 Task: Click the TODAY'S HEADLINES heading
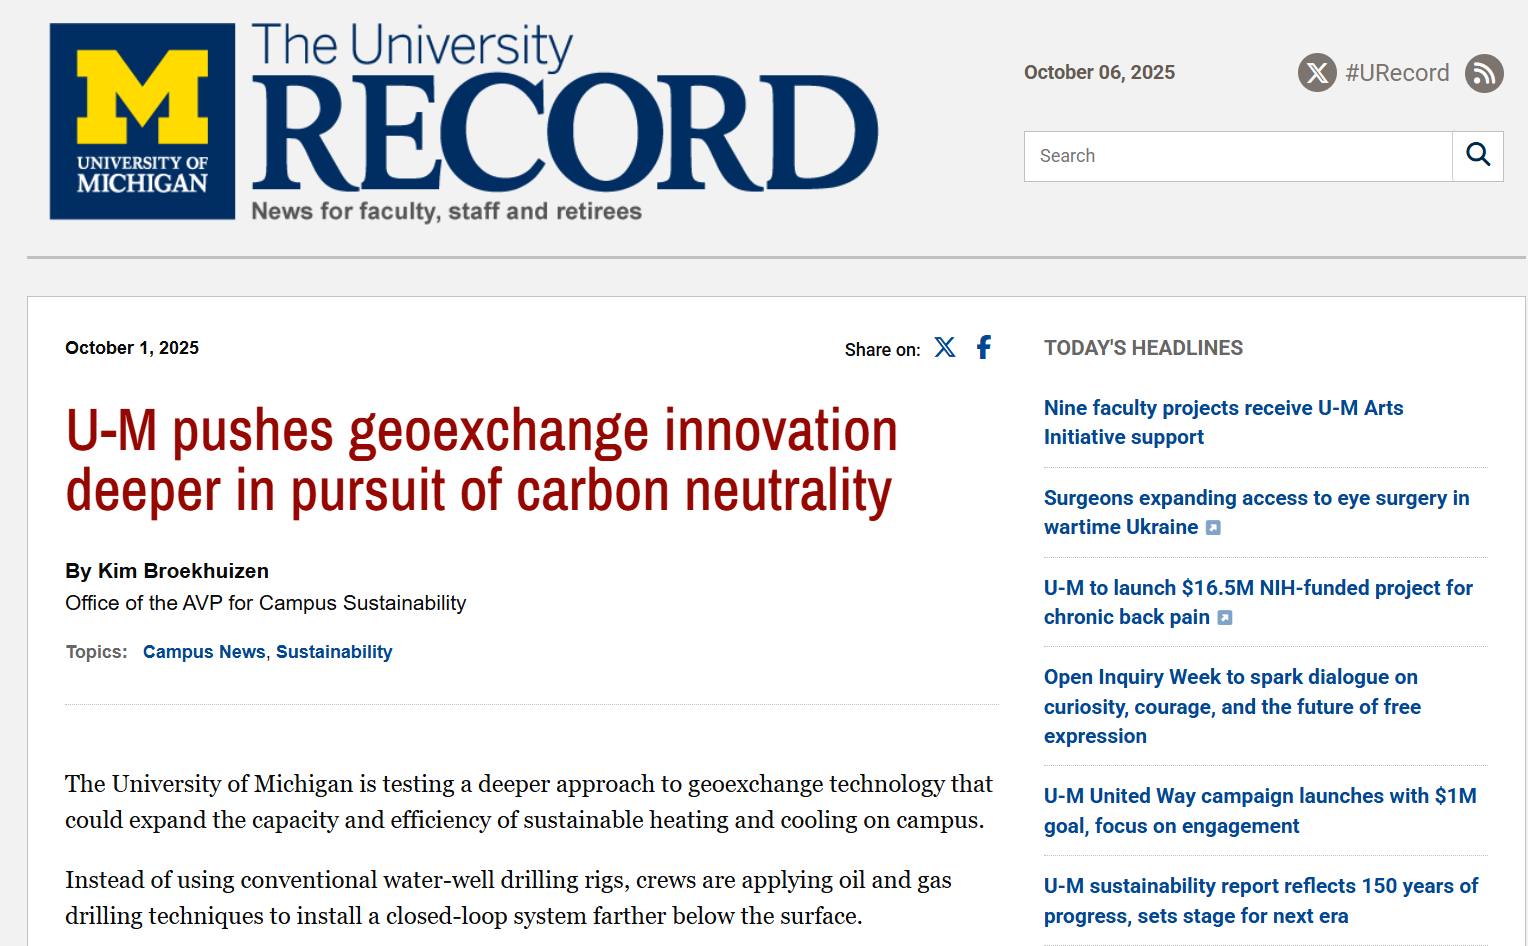1143,348
